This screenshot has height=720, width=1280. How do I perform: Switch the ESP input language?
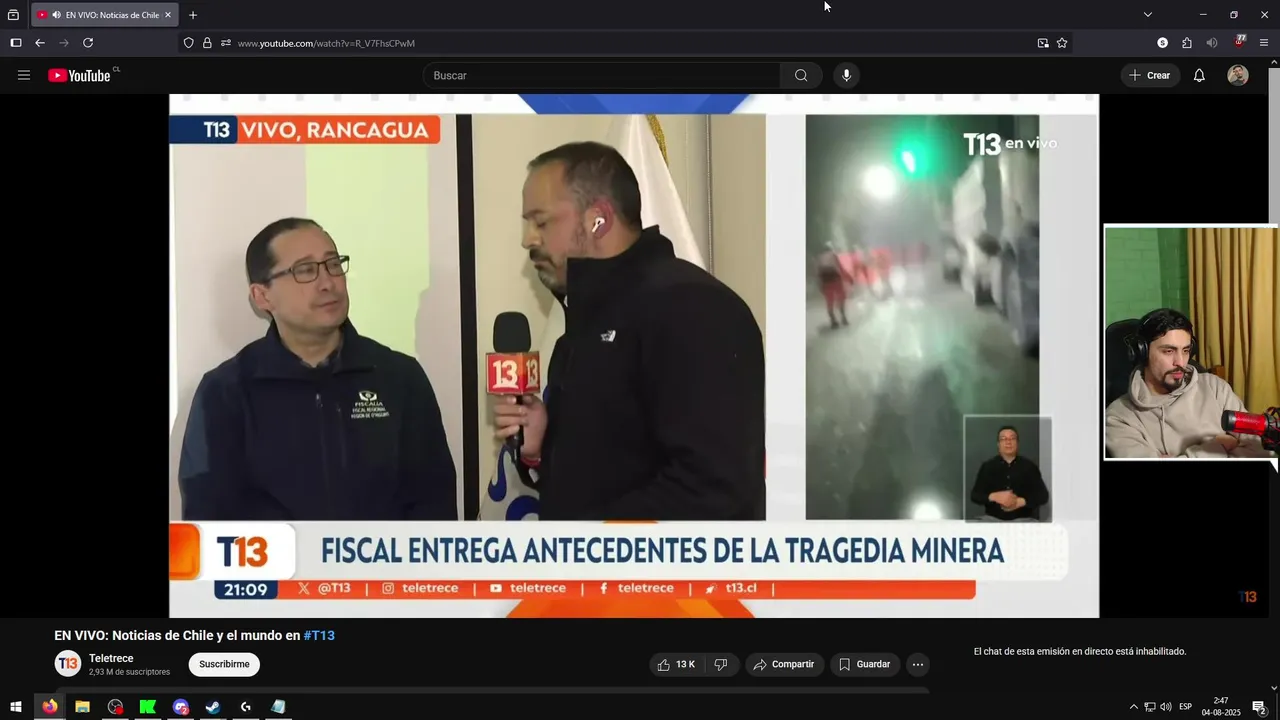(1185, 707)
